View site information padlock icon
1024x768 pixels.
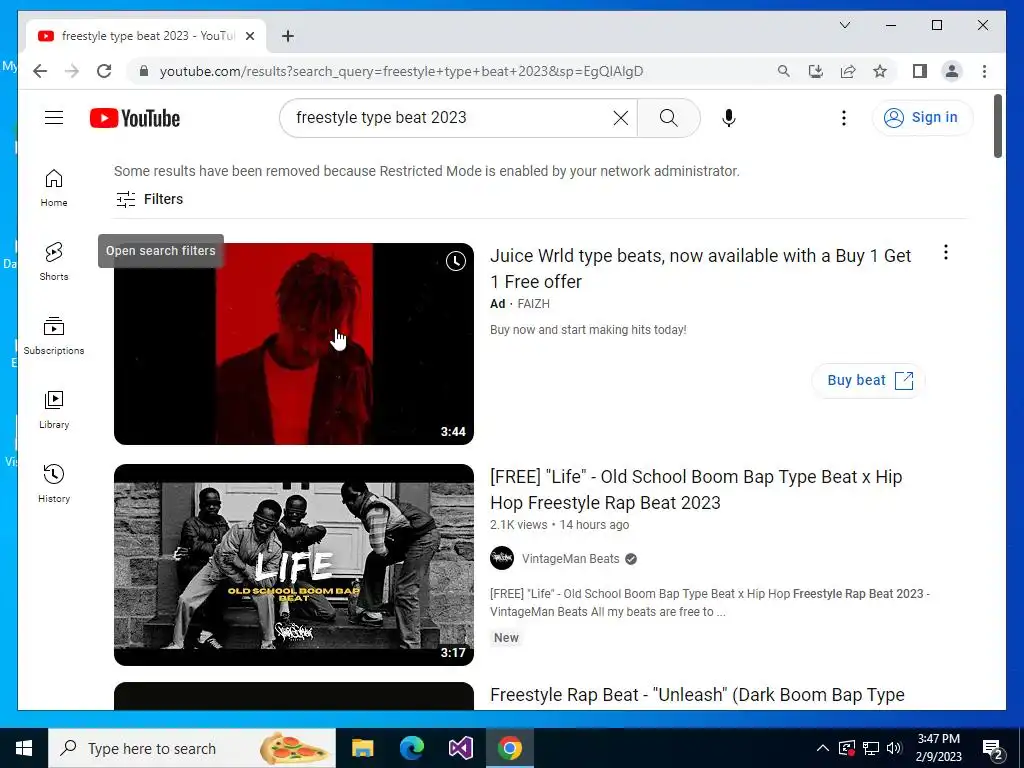[144, 71]
